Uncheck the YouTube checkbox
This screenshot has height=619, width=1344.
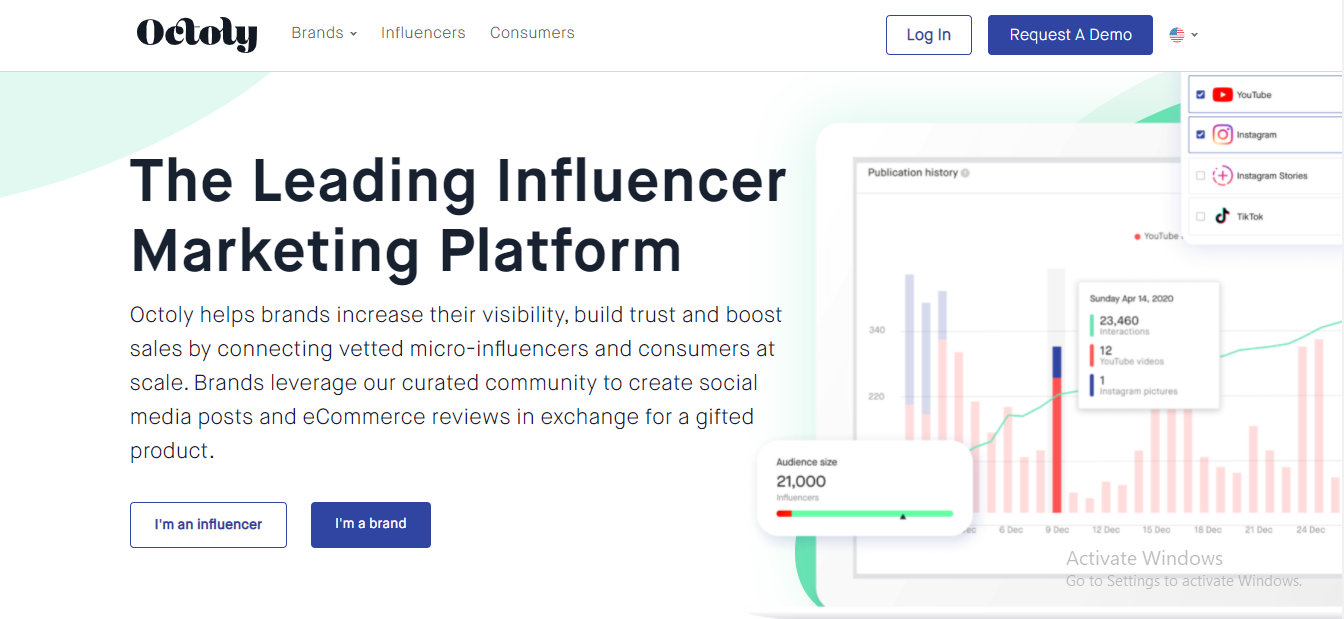pyautogui.click(x=1201, y=95)
